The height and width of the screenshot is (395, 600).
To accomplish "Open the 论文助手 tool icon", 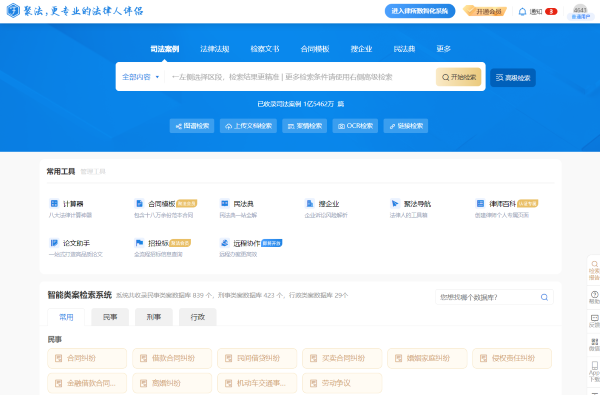I will tap(54, 243).
